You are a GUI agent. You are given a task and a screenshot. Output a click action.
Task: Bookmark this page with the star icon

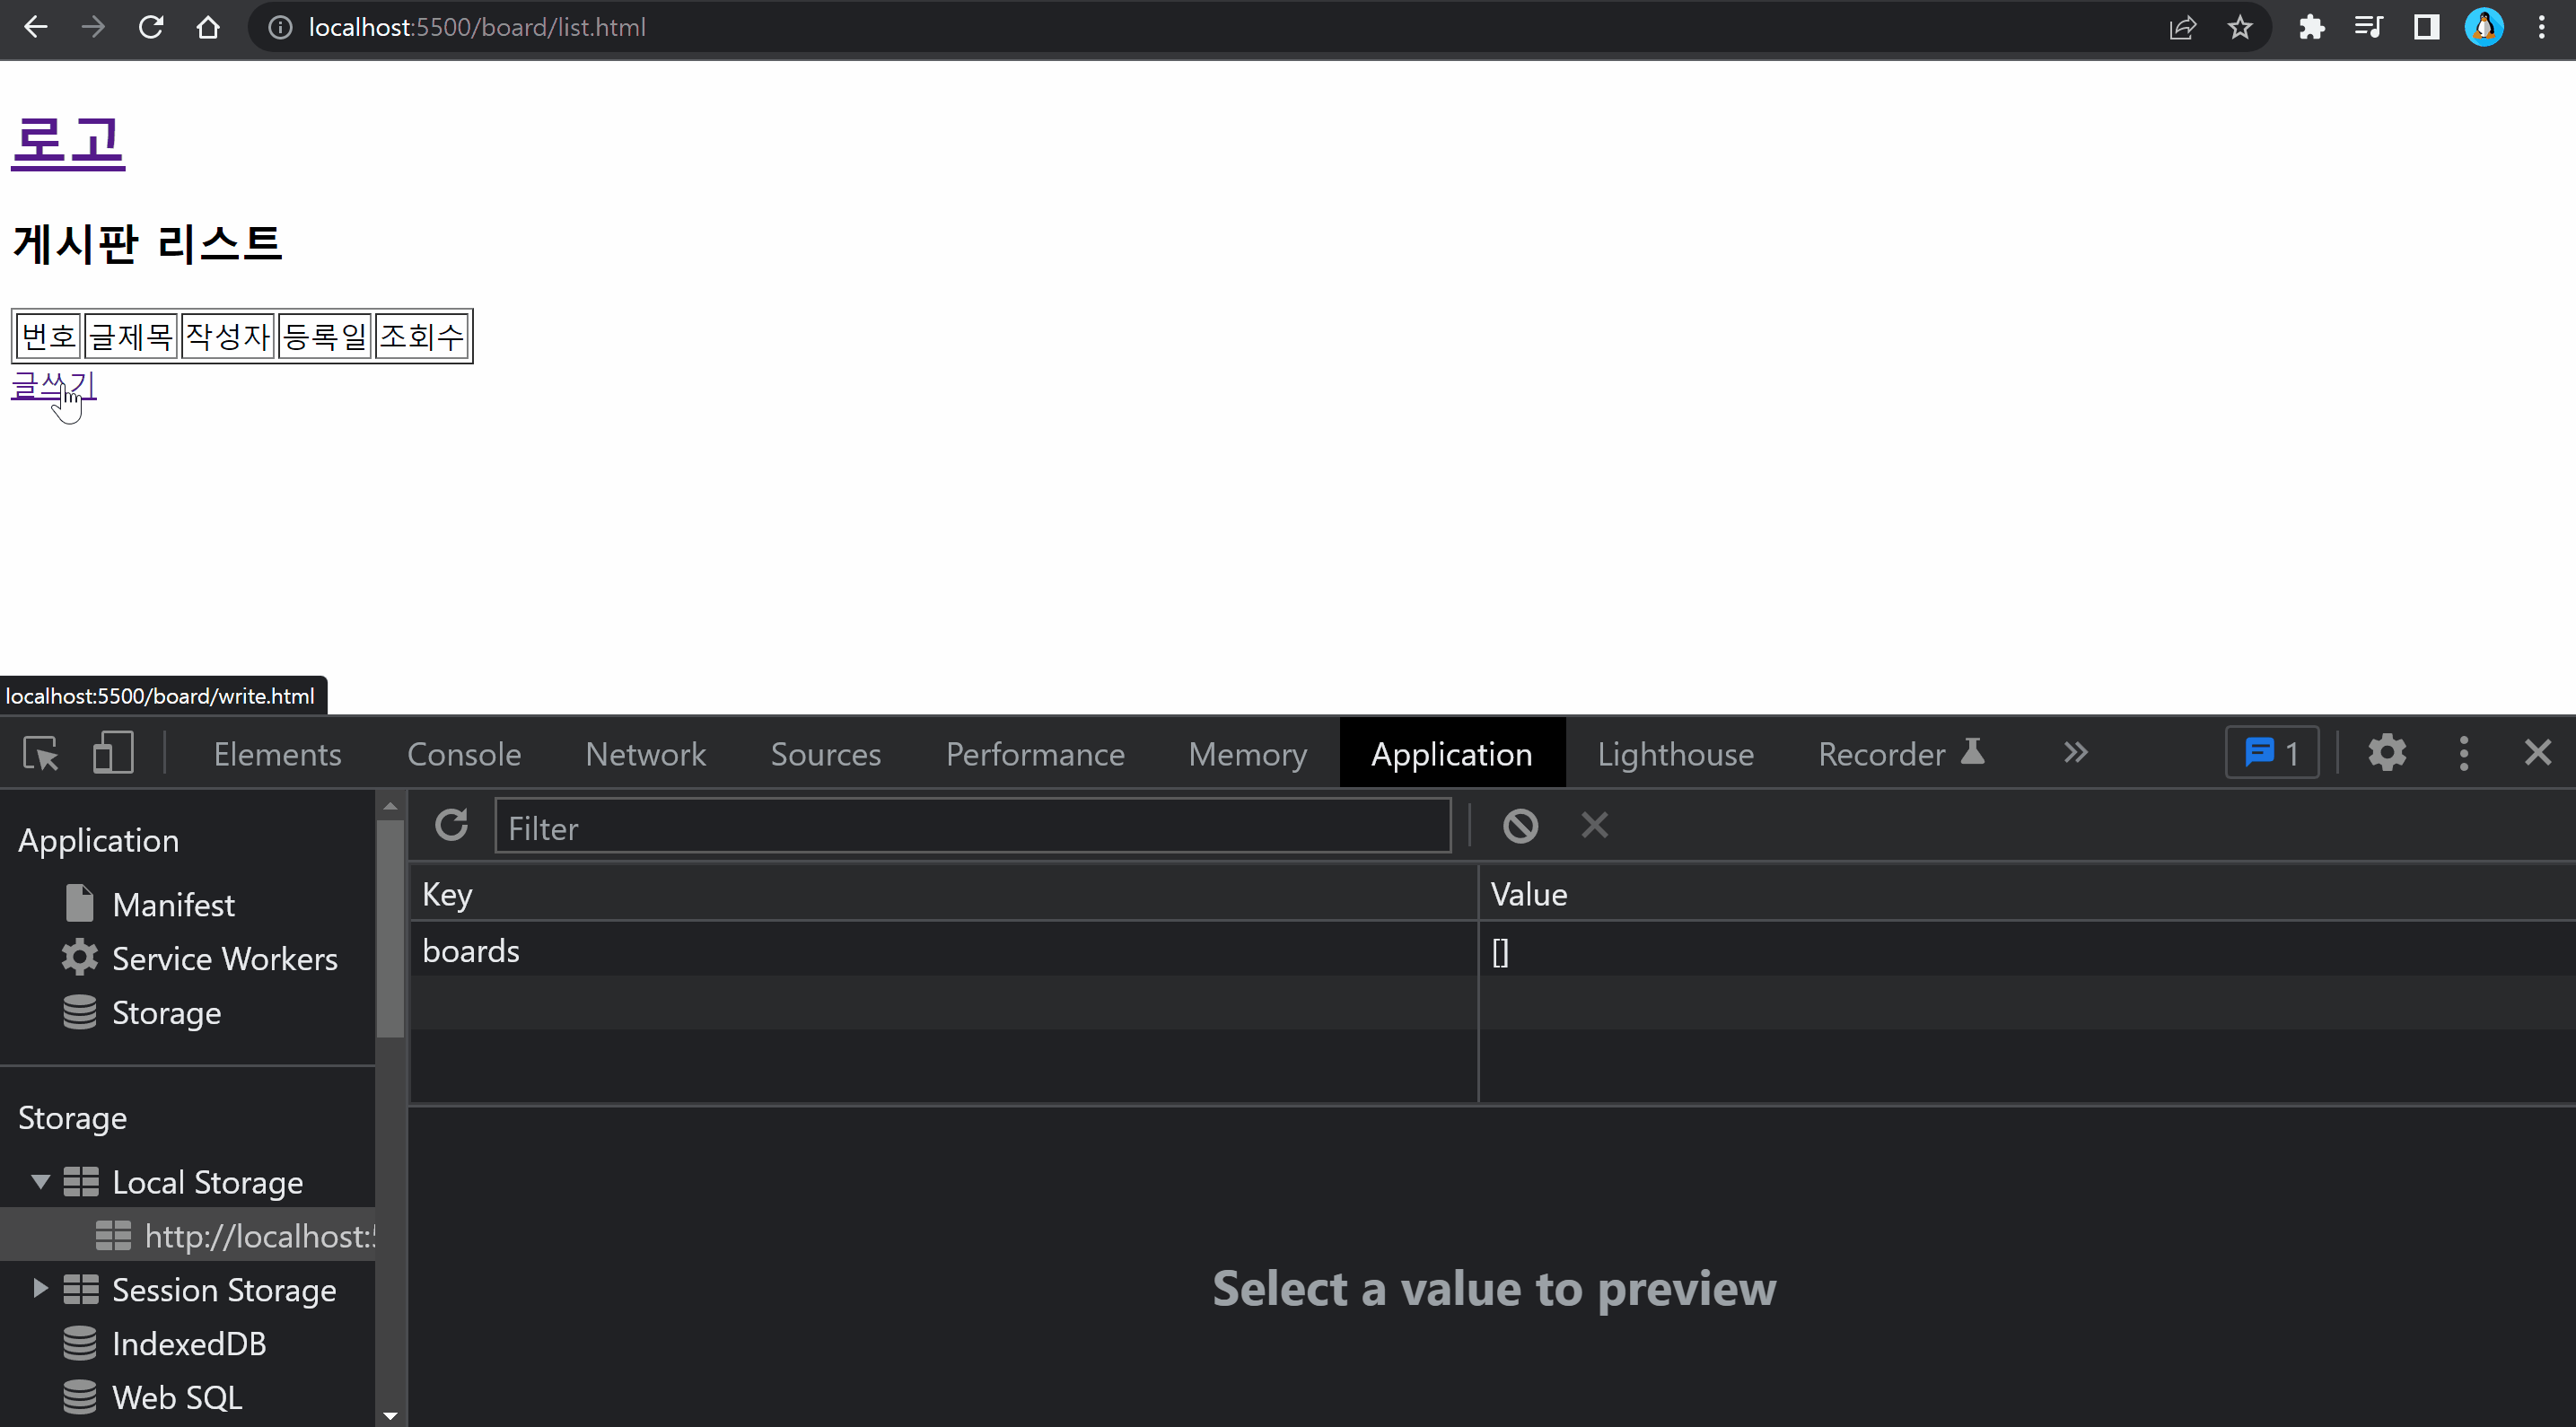(2240, 27)
